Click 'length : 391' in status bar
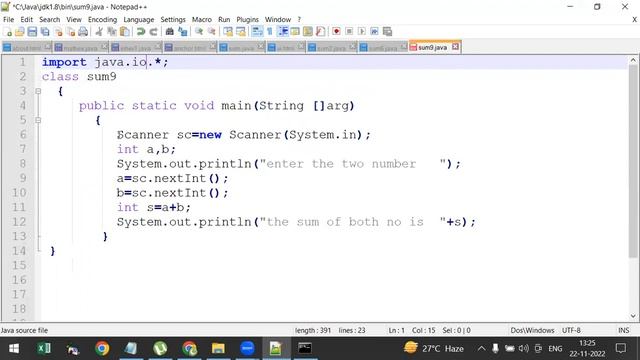The height and width of the screenshot is (360, 640). [x=313, y=330]
